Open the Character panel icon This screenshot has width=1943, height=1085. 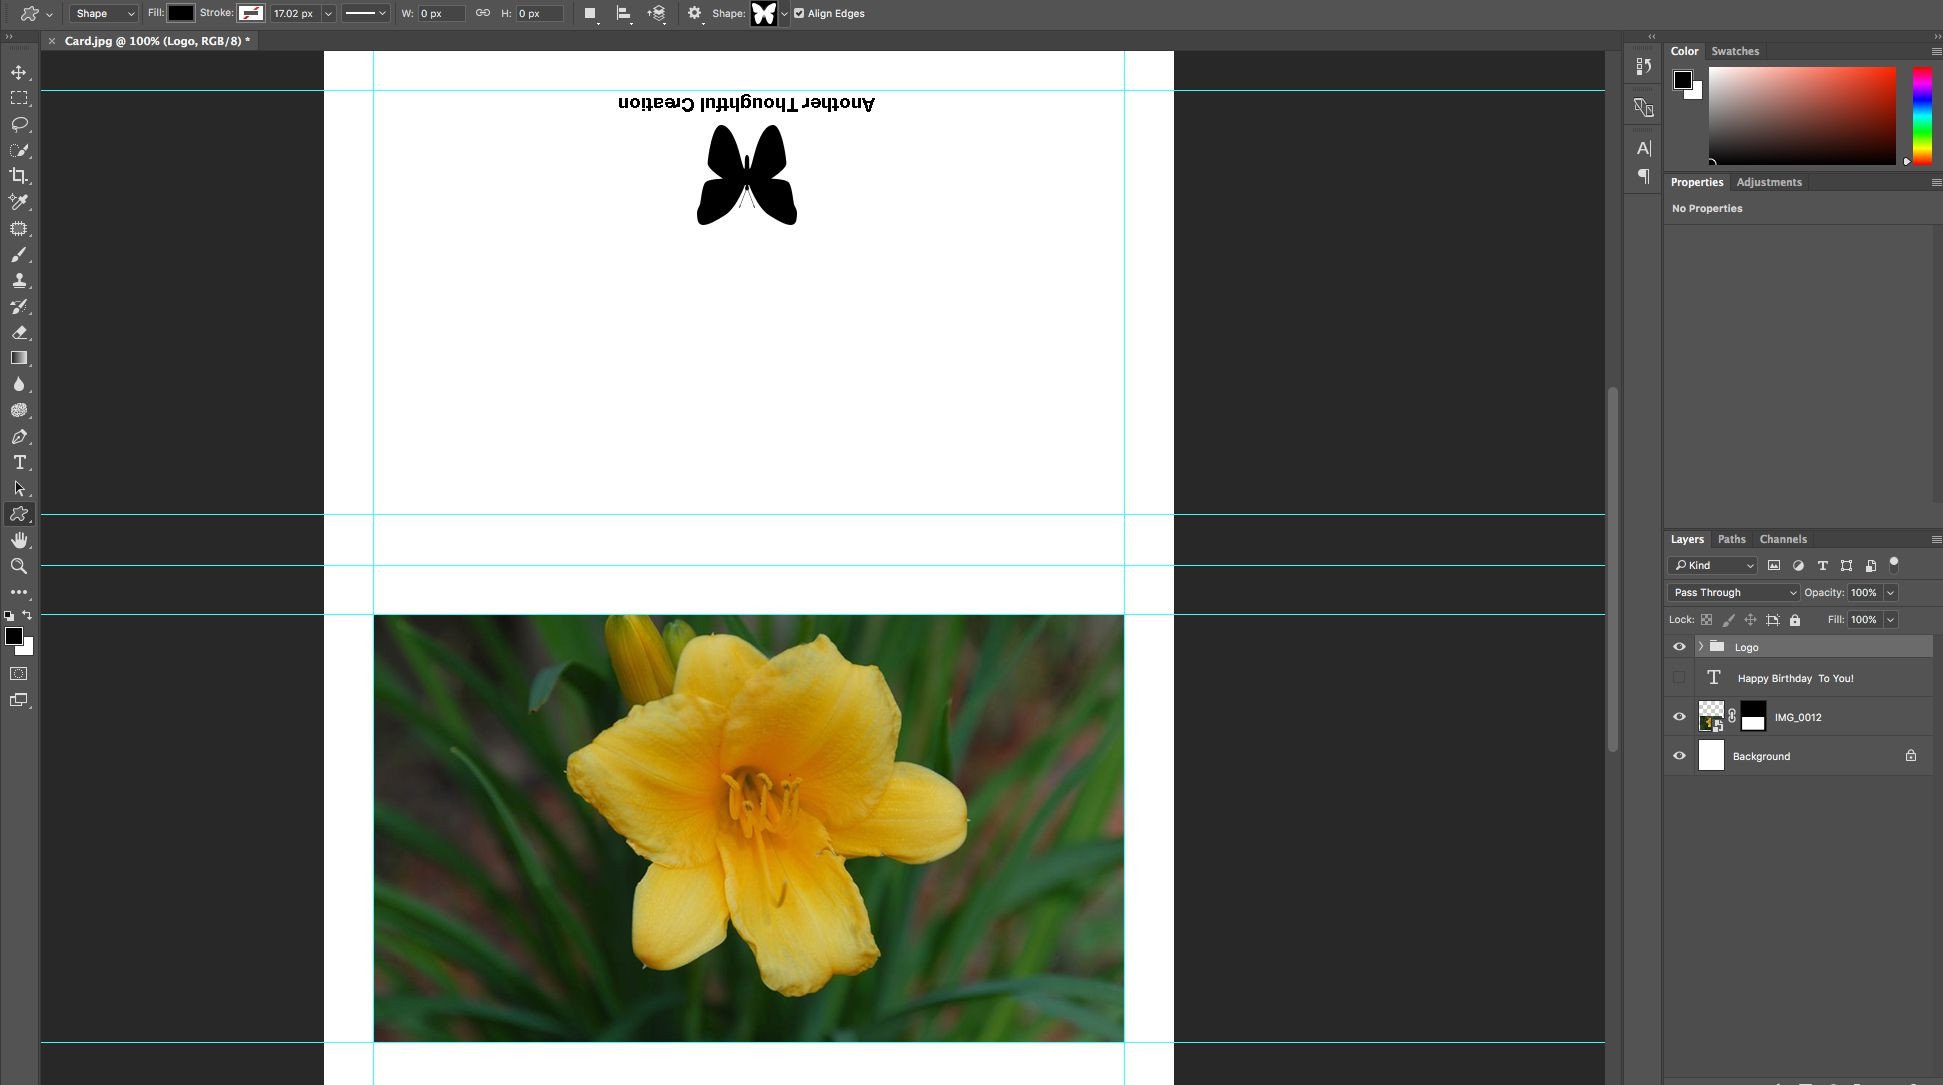click(x=1643, y=148)
